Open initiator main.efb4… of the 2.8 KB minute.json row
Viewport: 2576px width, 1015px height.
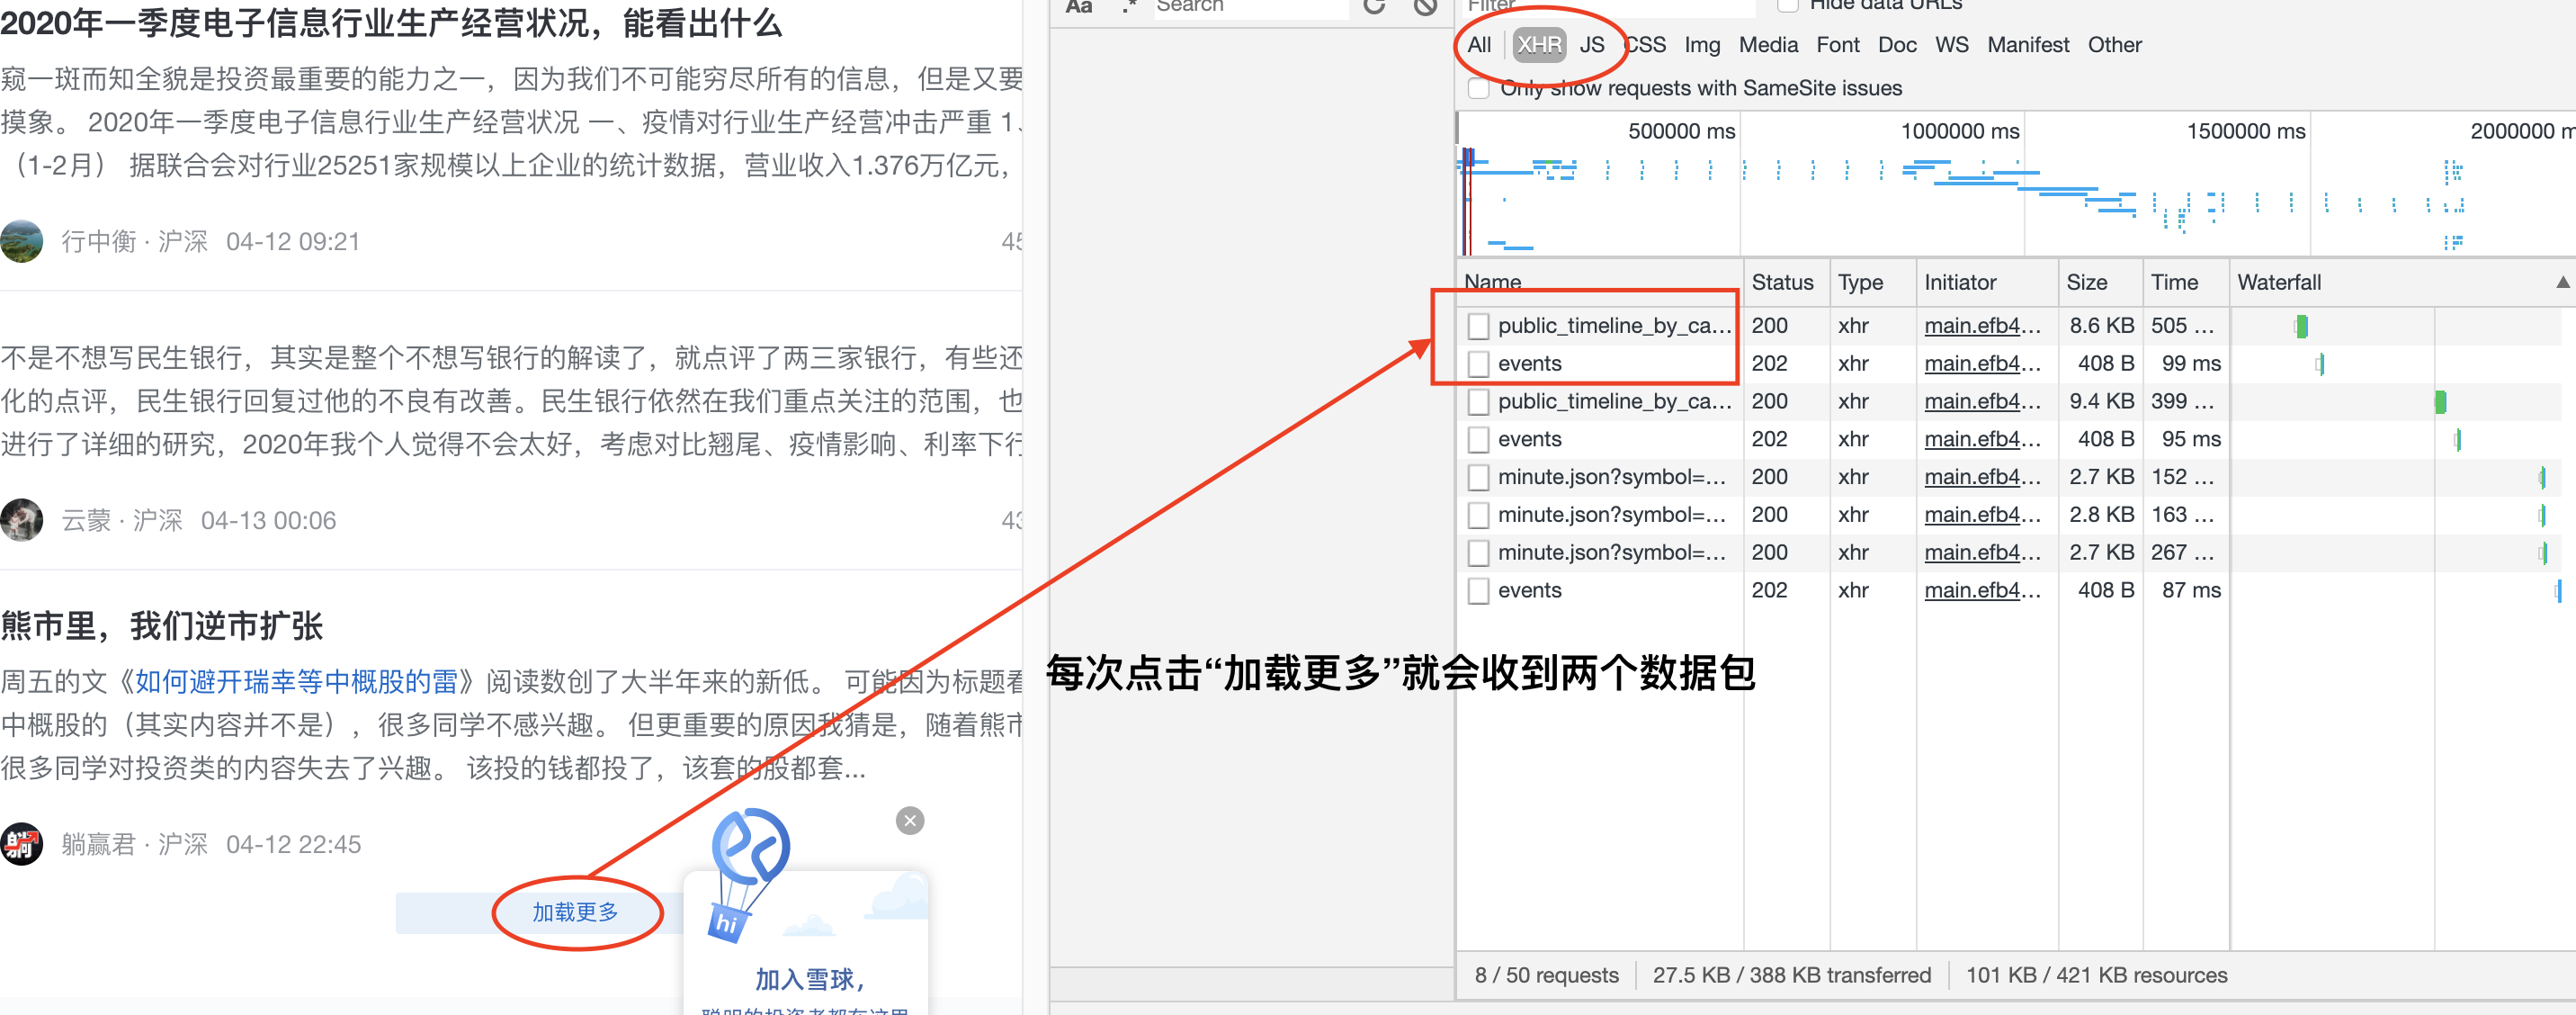coord(1982,516)
